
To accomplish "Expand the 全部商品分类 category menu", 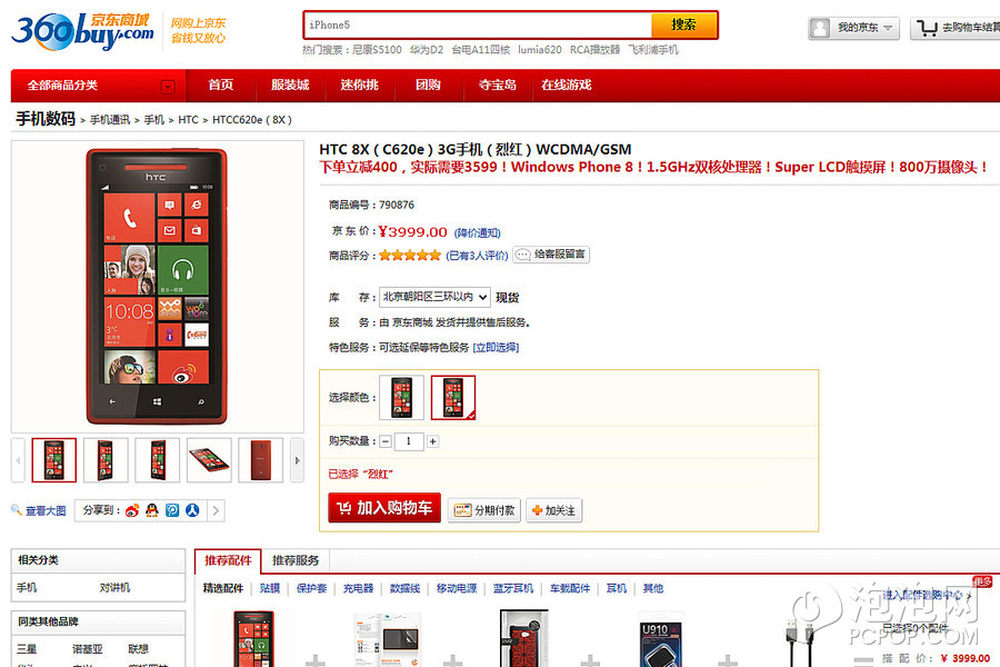I will pos(99,85).
